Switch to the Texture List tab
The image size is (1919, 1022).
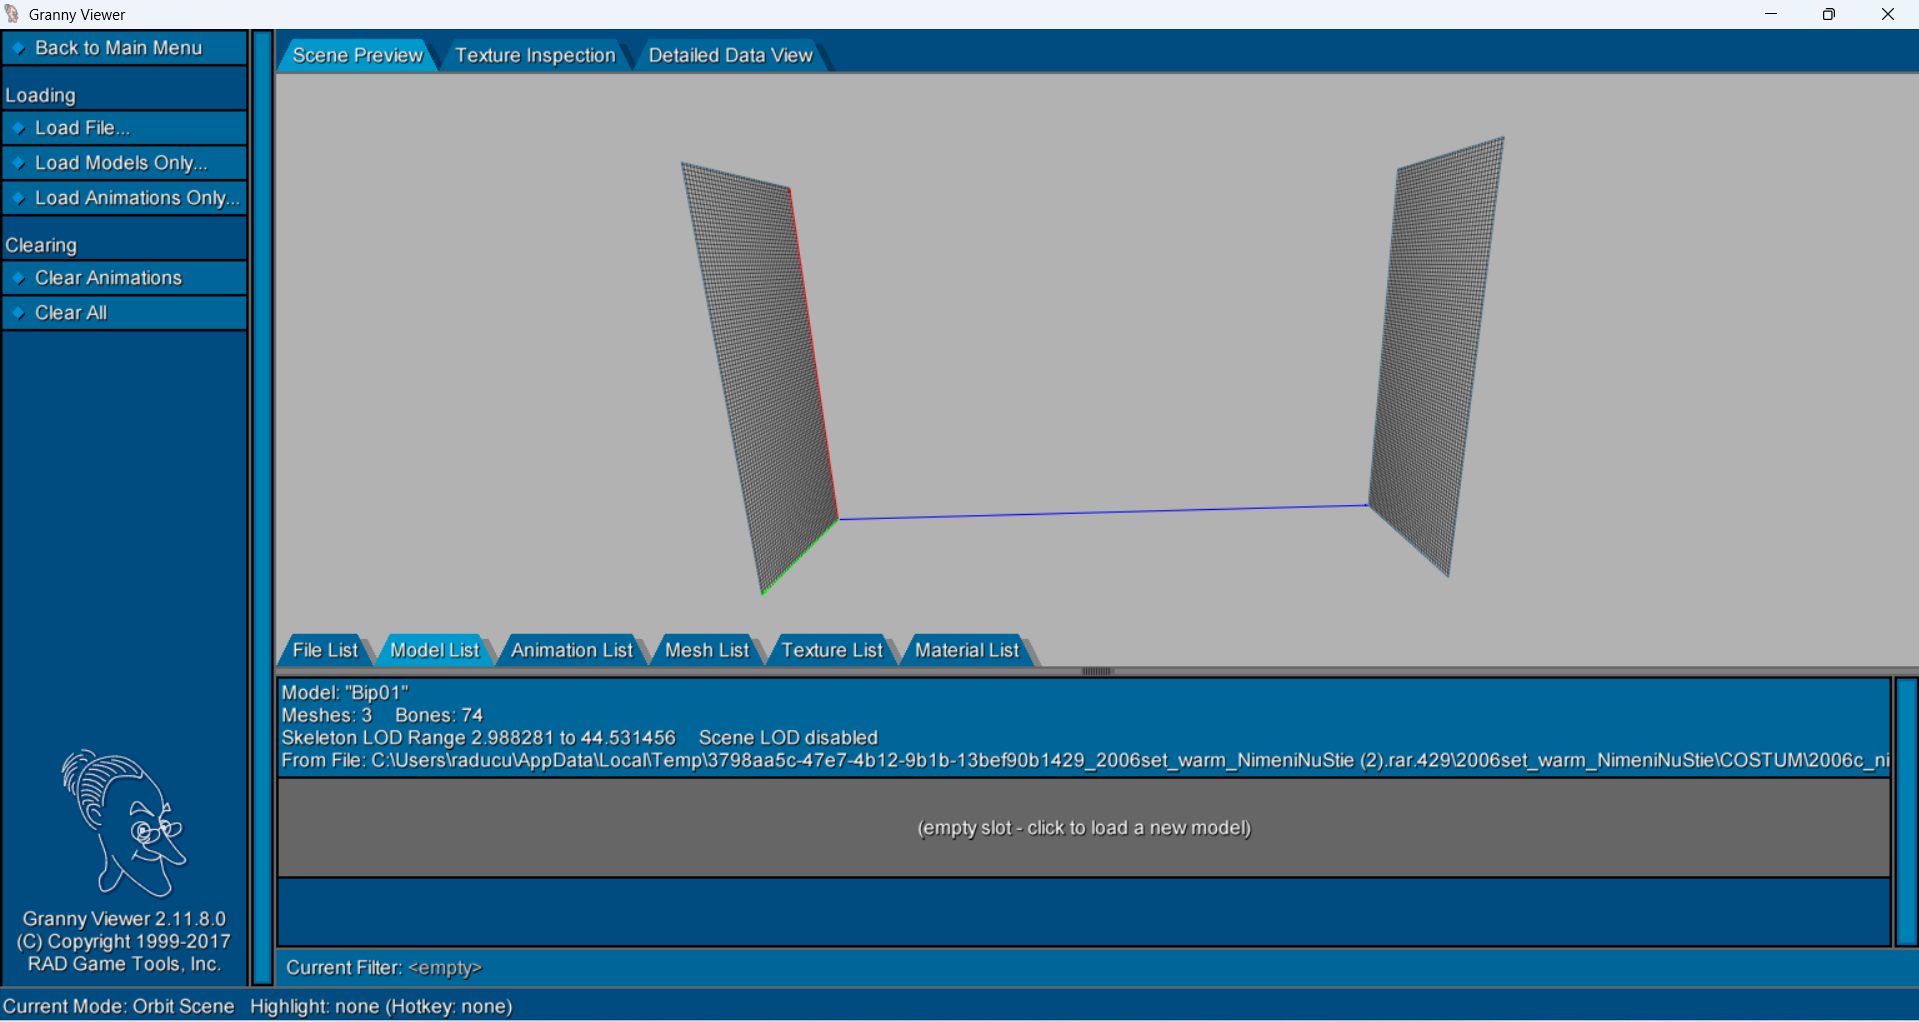tap(832, 650)
